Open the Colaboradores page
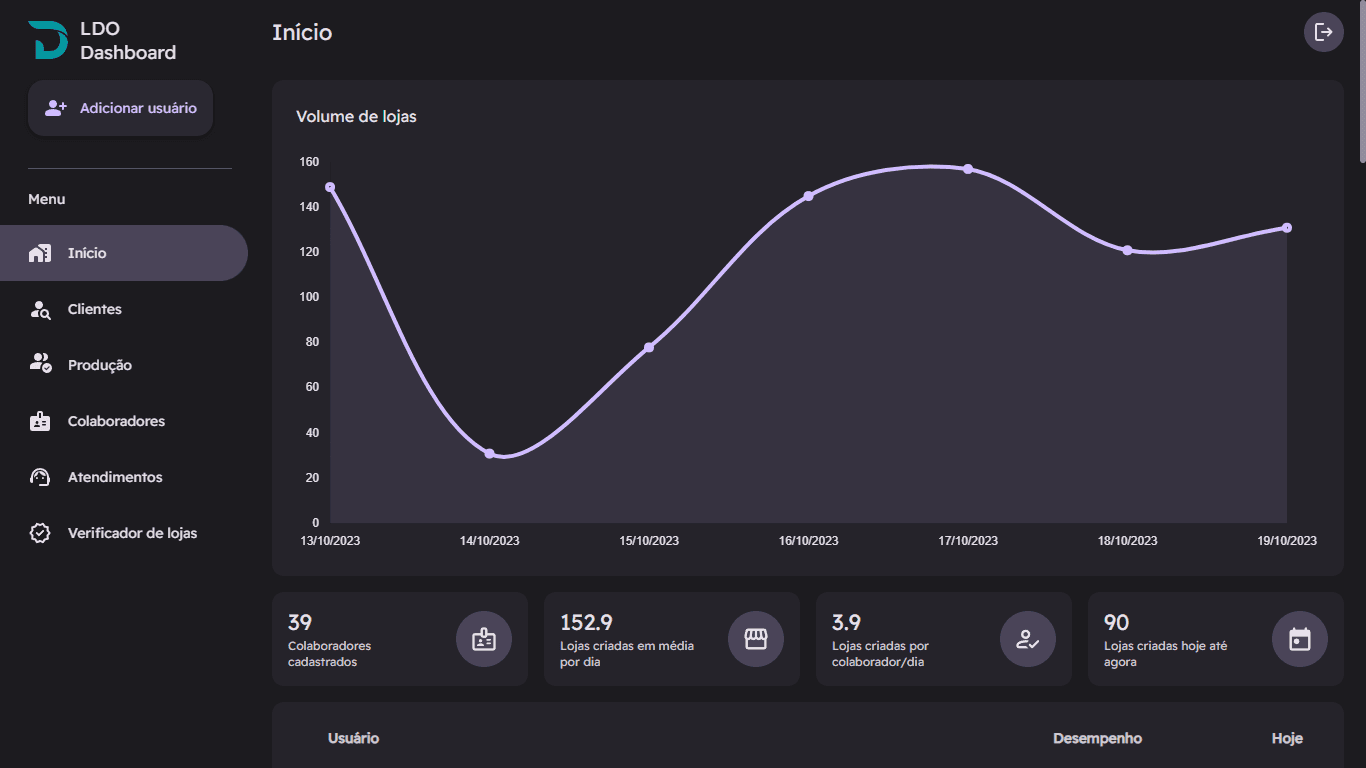The height and width of the screenshot is (768, 1366). click(116, 421)
